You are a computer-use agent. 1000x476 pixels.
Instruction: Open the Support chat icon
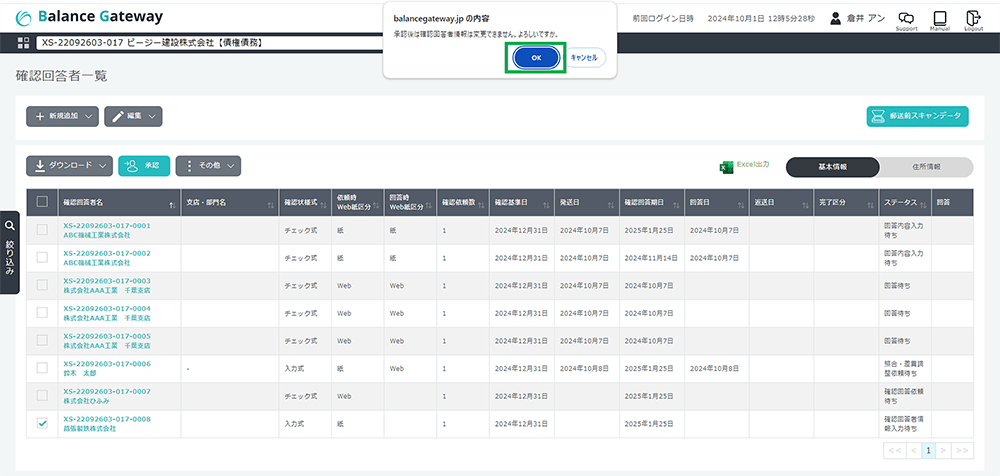[x=906, y=19]
